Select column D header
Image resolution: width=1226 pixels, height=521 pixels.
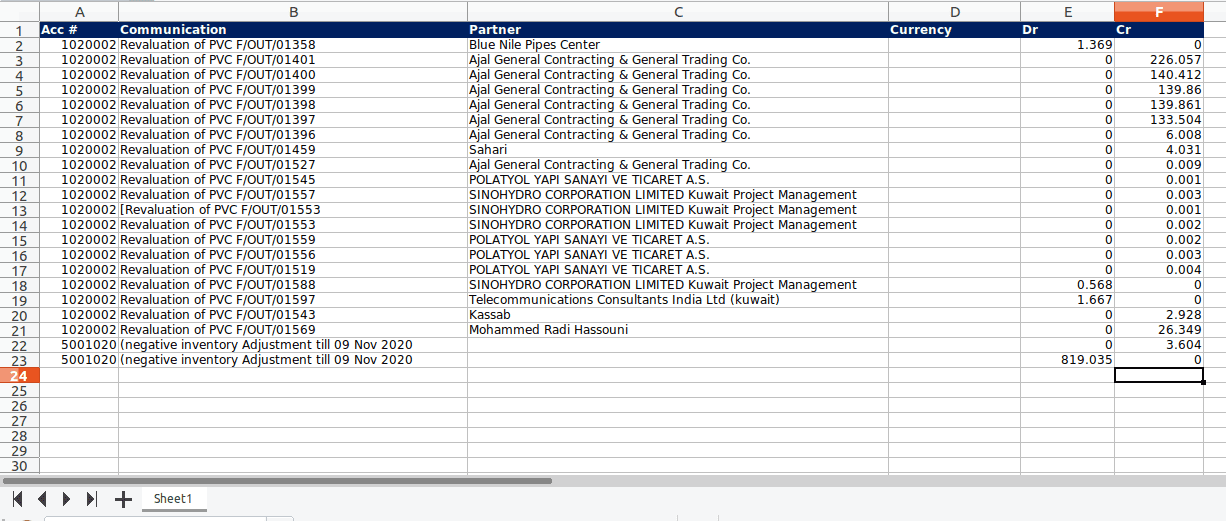coord(954,11)
